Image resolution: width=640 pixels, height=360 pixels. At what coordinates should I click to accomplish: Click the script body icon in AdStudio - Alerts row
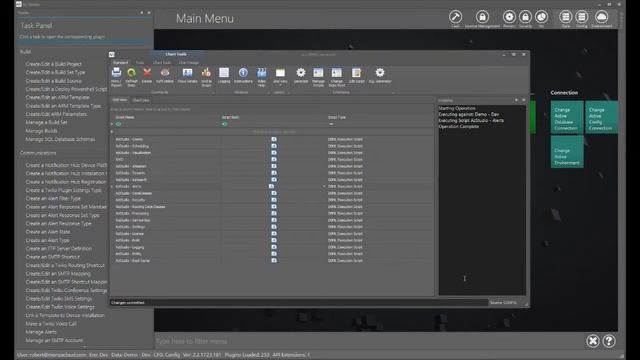pos(271,186)
